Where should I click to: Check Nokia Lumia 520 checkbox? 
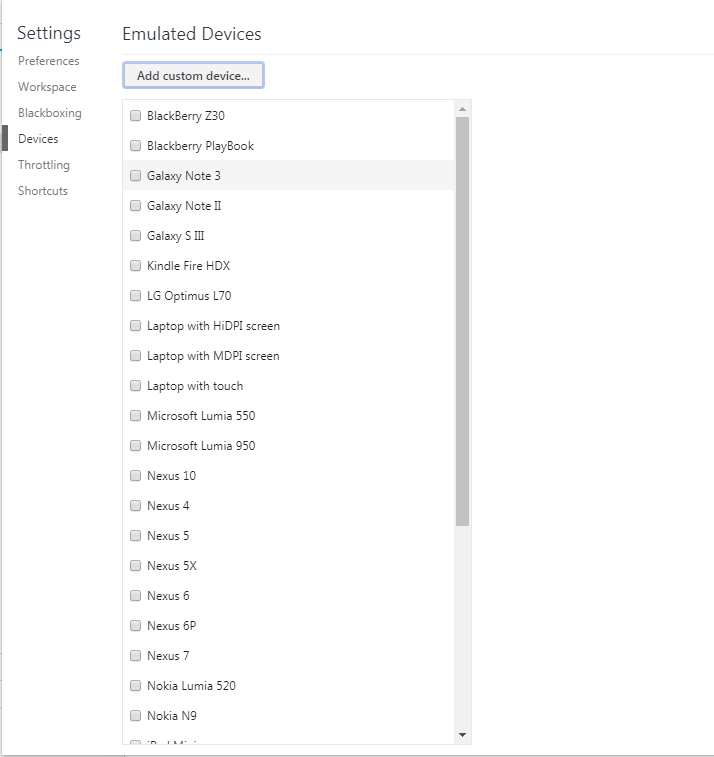pyautogui.click(x=136, y=685)
